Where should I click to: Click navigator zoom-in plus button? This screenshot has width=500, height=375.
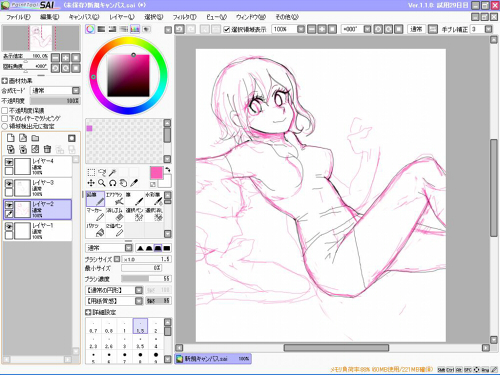pyautogui.click(x=66, y=58)
